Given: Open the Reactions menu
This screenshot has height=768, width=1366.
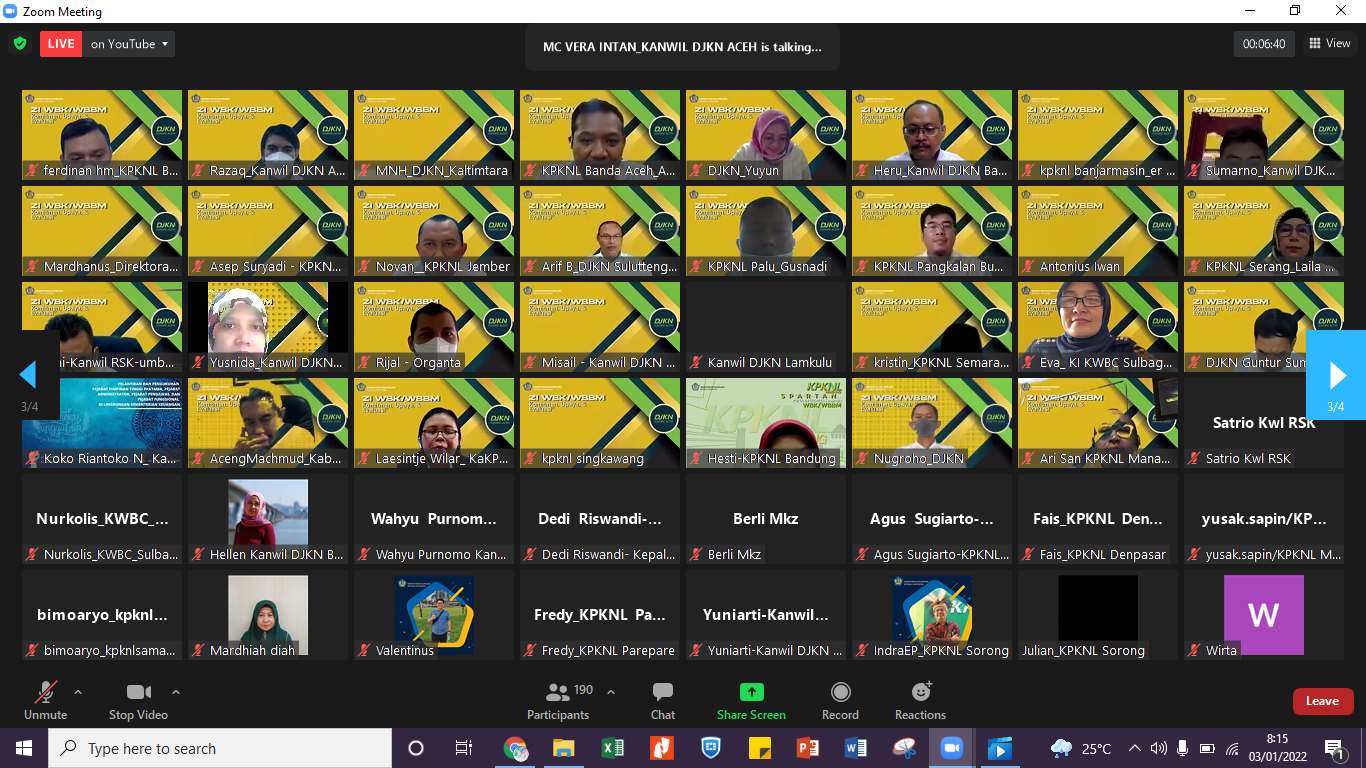Looking at the screenshot, I should point(920,701).
